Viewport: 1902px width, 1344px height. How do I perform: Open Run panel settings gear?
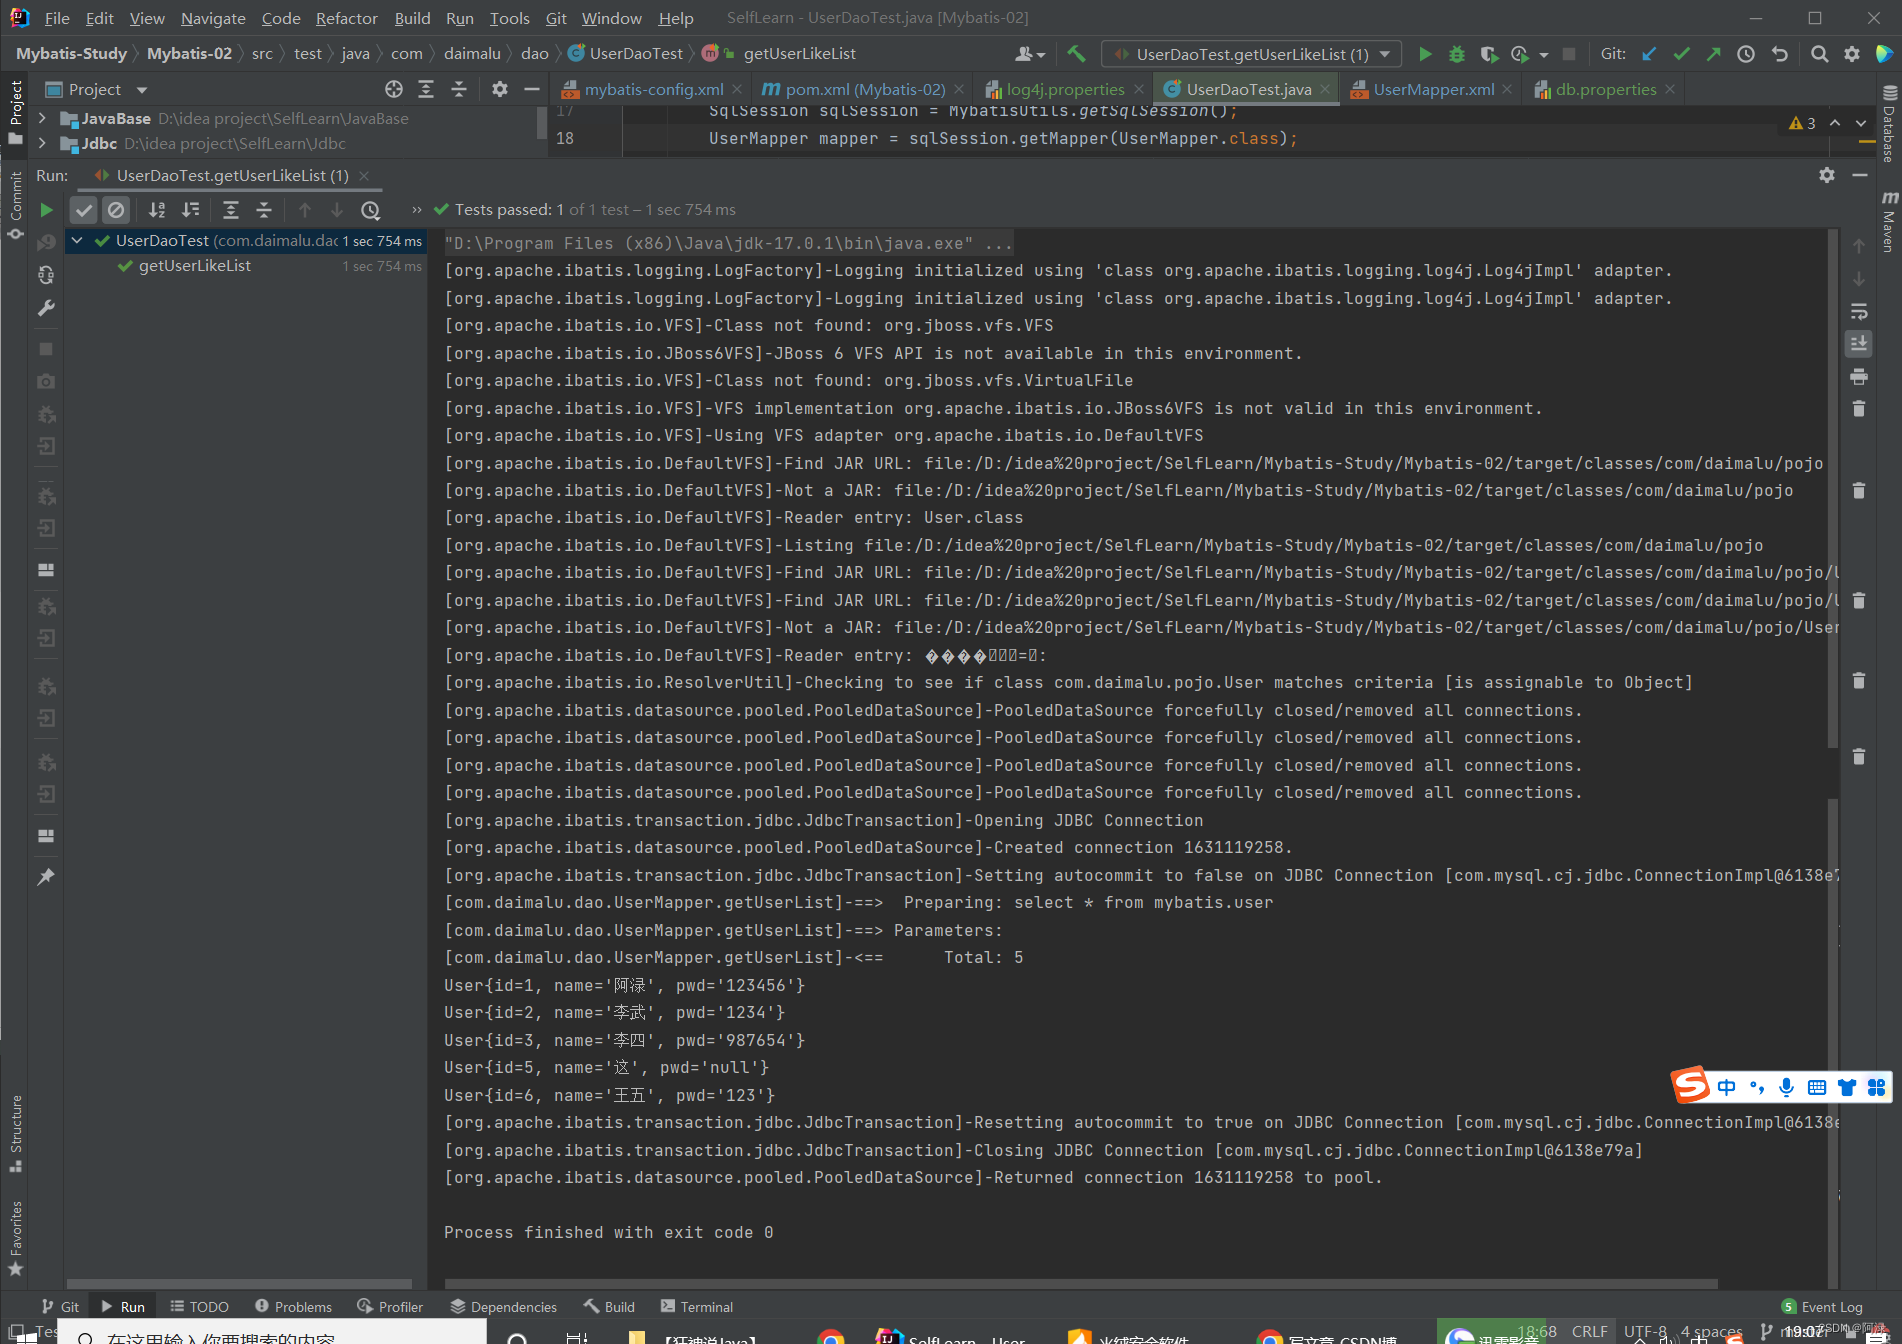(x=1827, y=175)
